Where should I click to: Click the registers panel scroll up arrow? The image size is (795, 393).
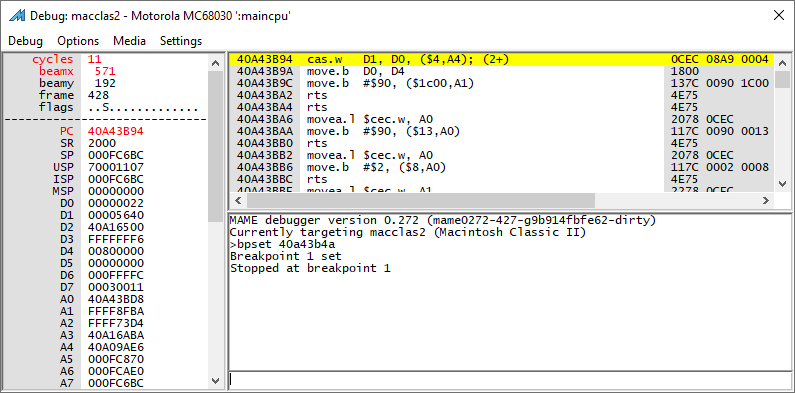pos(215,63)
